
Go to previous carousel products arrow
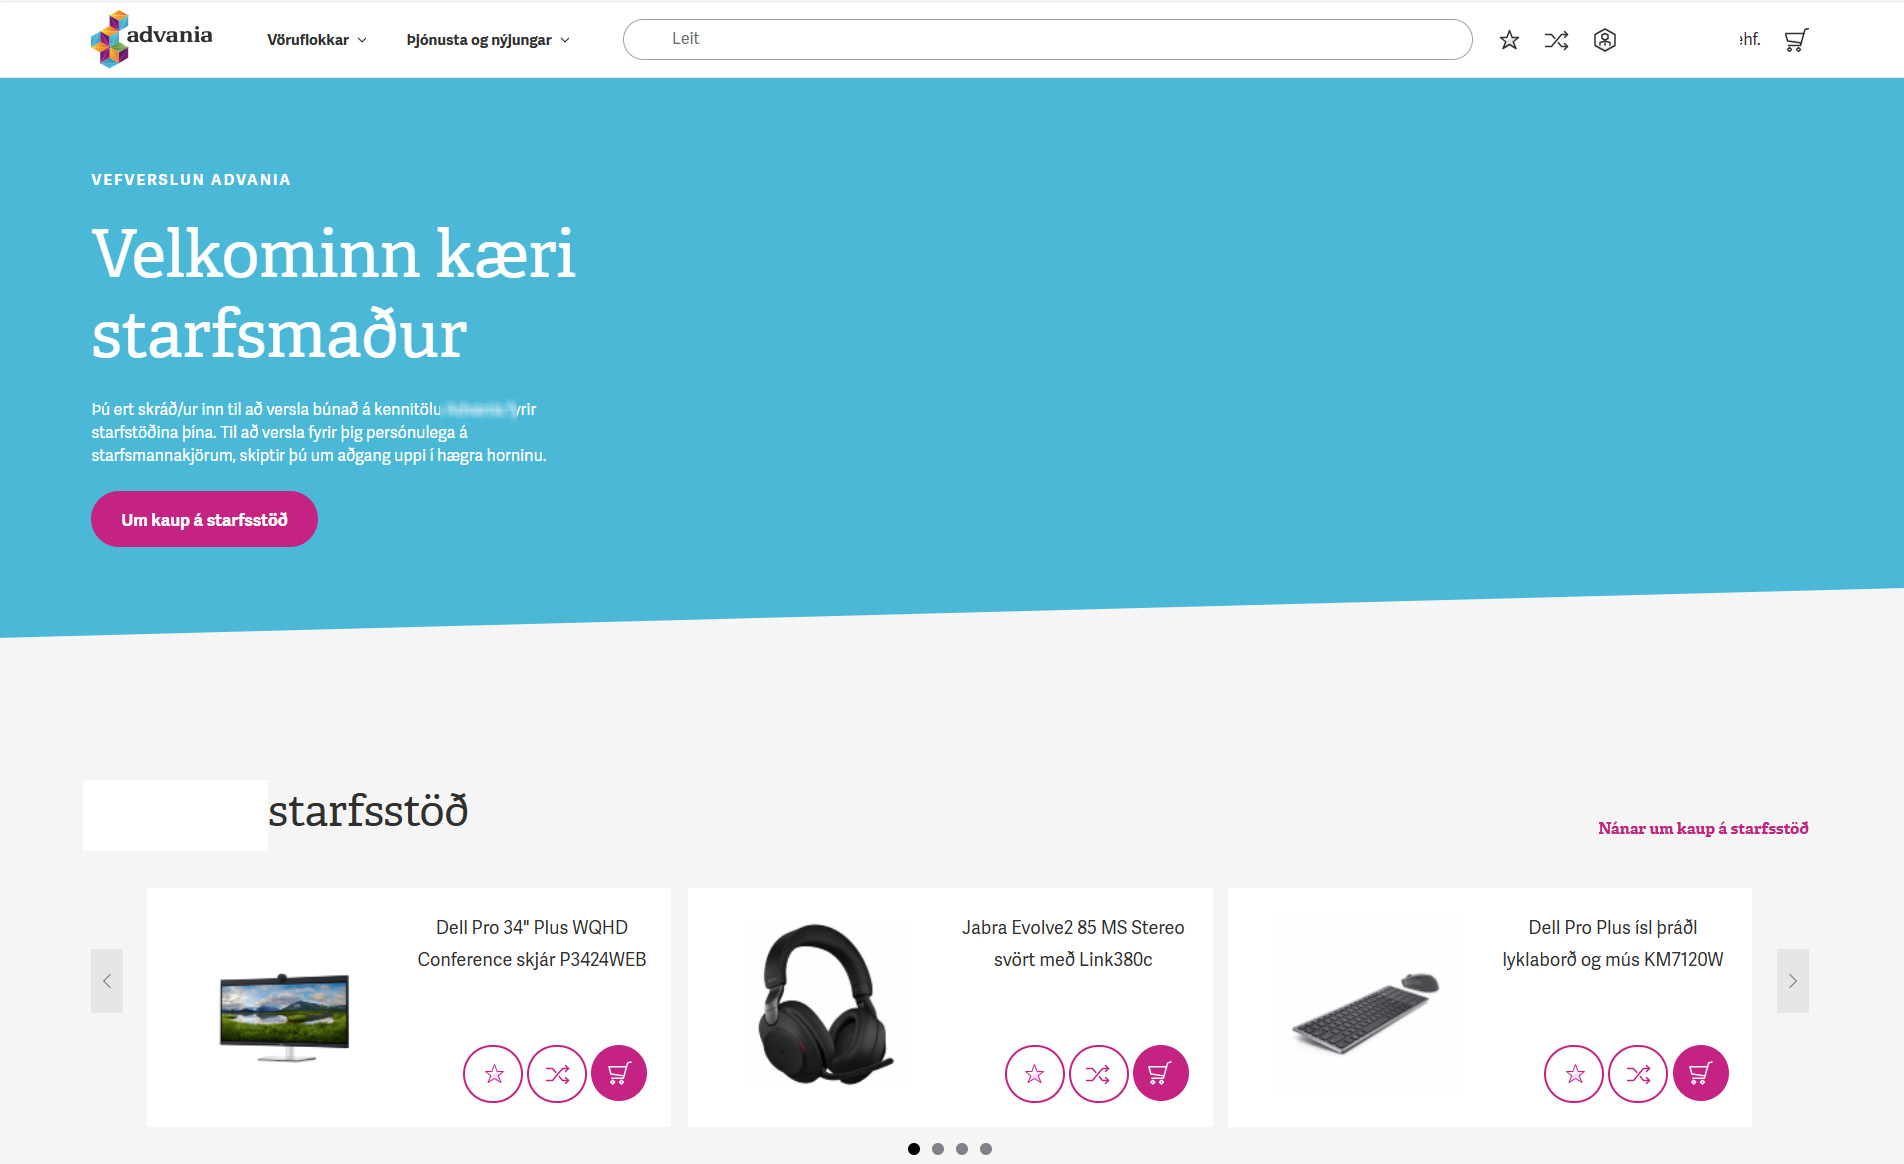click(x=107, y=981)
